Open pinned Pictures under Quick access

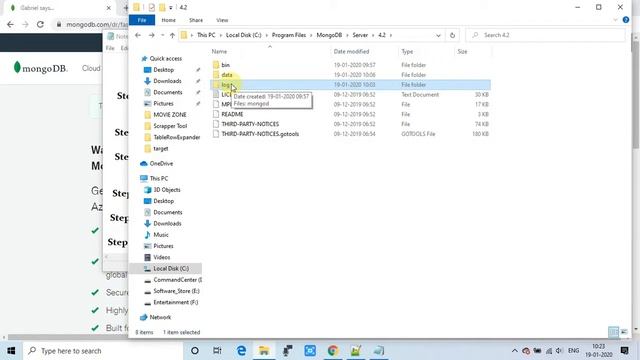[x=163, y=104]
